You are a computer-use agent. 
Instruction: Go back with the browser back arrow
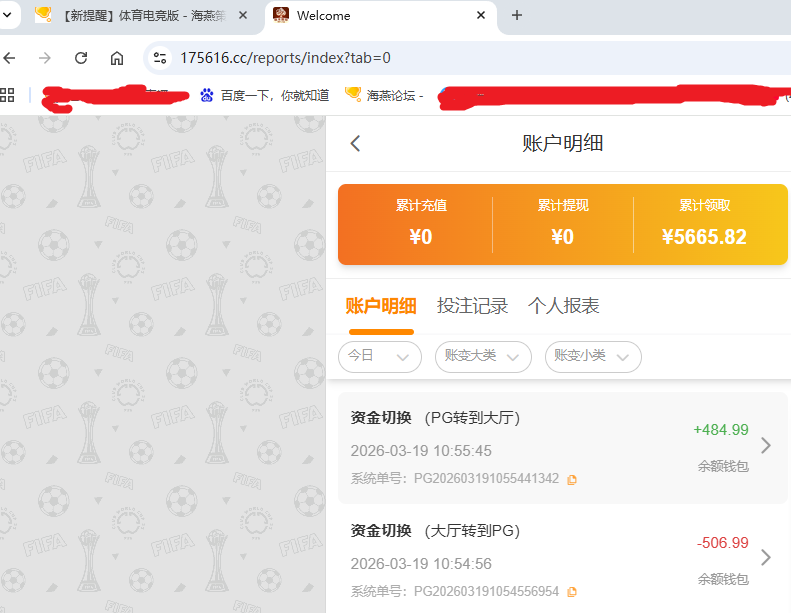pyautogui.click(x=9, y=58)
